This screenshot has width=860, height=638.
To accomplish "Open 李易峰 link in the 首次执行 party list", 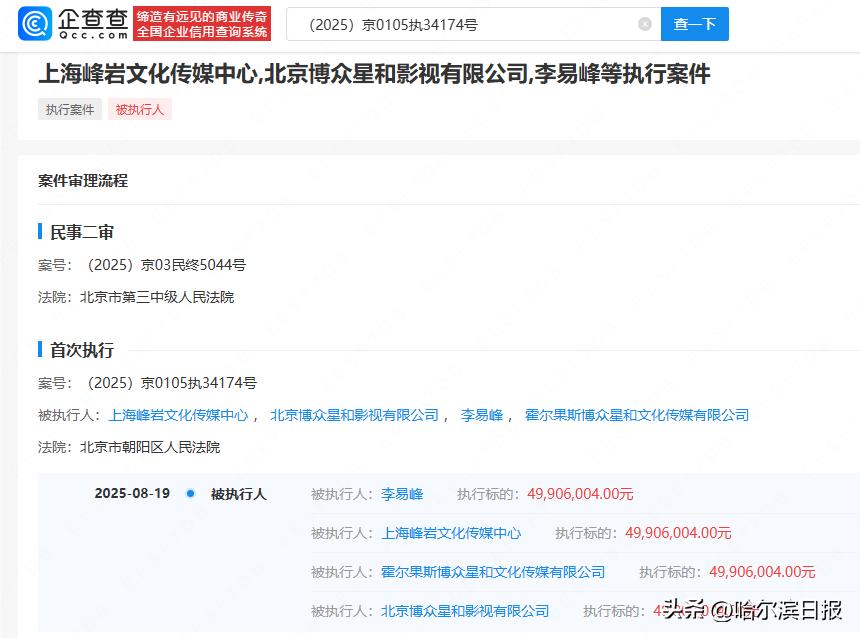I will click(x=481, y=415).
